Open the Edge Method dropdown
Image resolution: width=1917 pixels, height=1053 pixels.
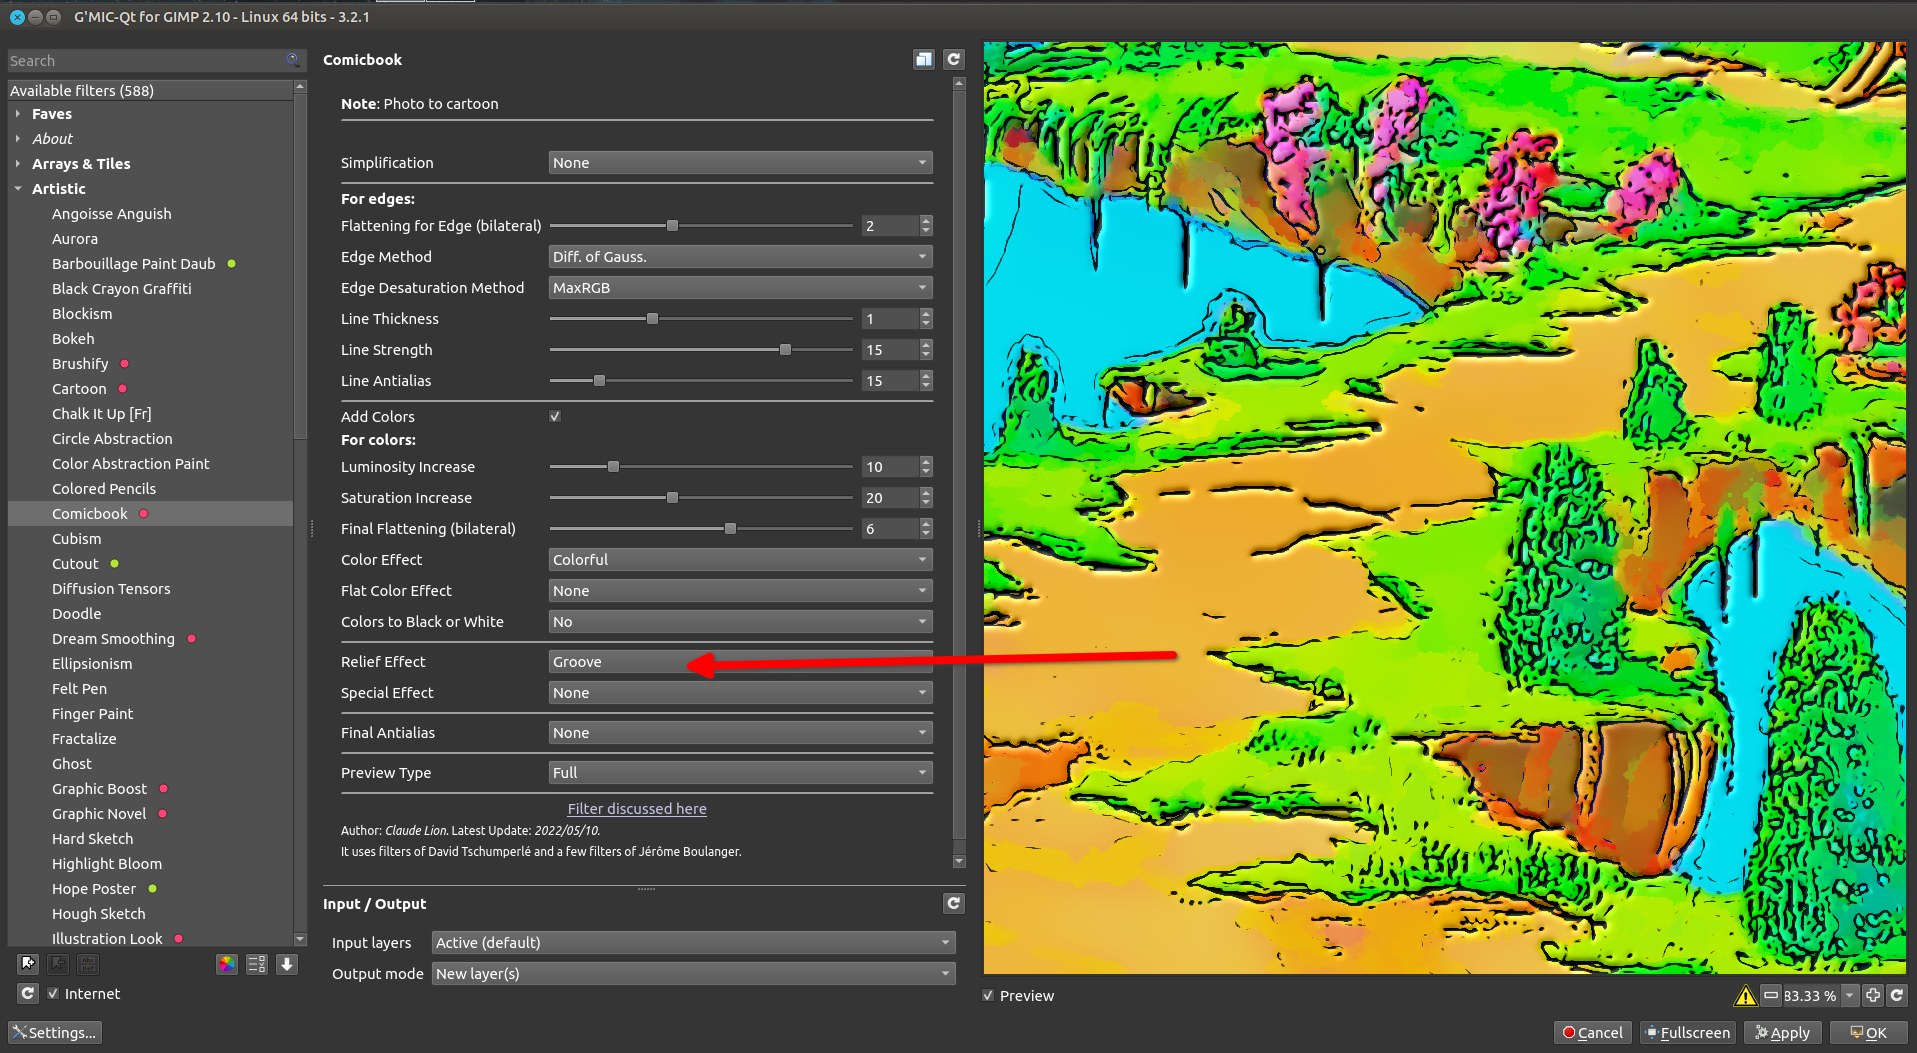[740, 257]
